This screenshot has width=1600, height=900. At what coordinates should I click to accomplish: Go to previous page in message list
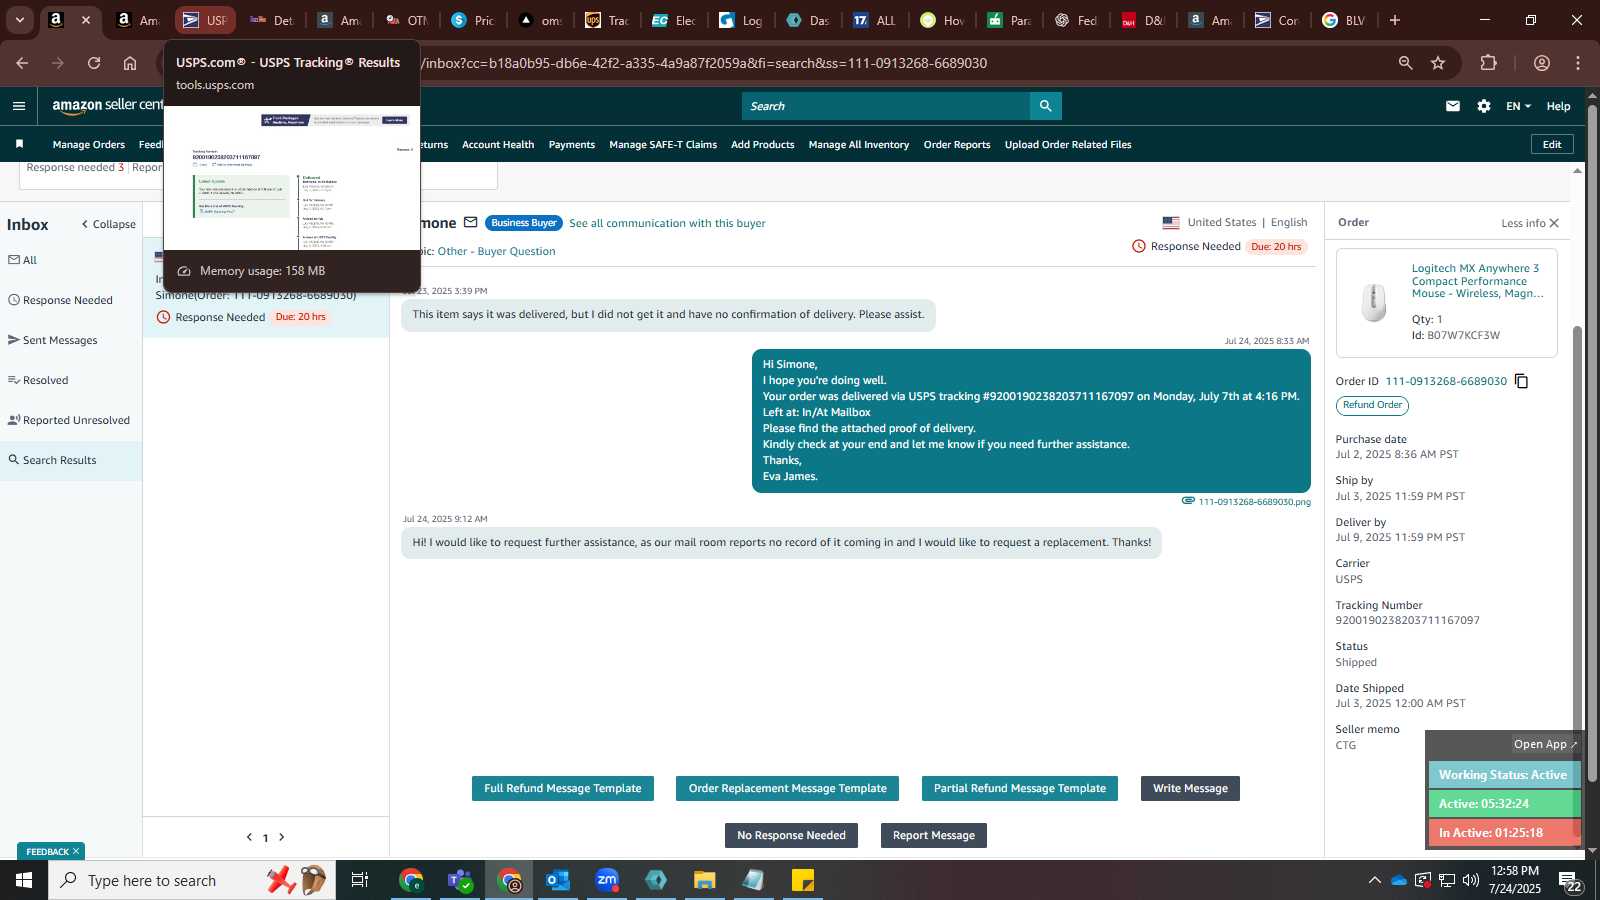pyautogui.click(x=249, y=837)
